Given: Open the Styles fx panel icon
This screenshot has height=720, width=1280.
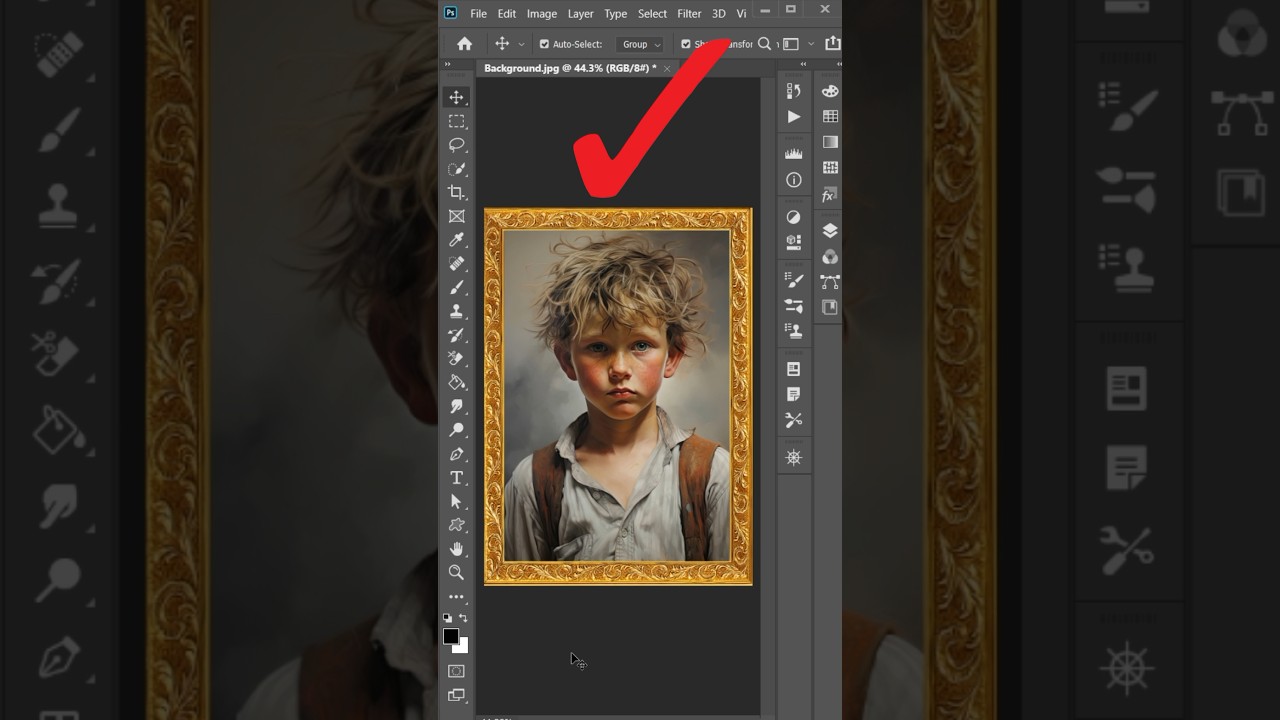Looking at the screenshot, I should pos(830,195).
